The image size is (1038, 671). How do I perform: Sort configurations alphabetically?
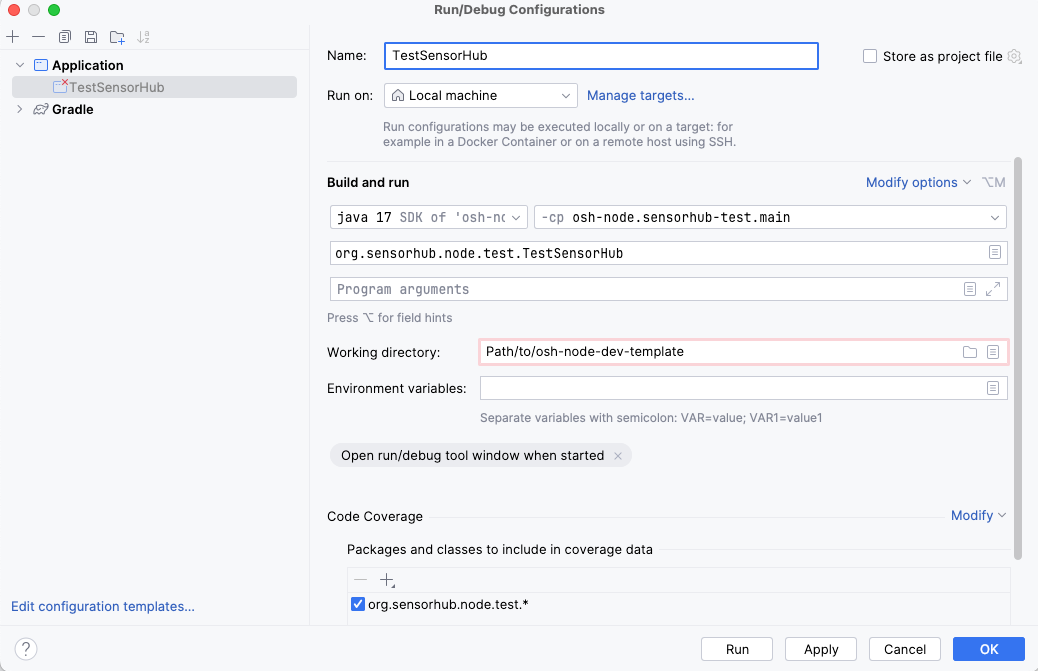(x=143, y=36)
